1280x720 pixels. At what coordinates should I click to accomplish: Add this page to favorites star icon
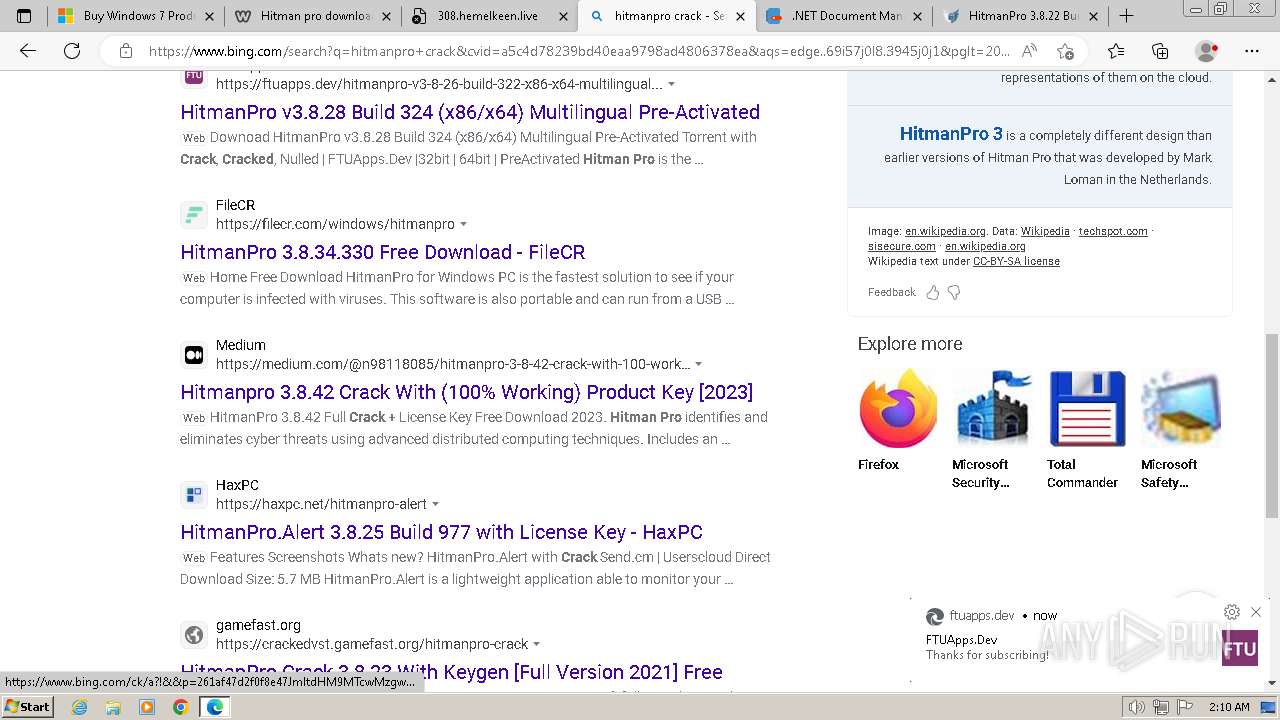click(x=1066, y=51)
